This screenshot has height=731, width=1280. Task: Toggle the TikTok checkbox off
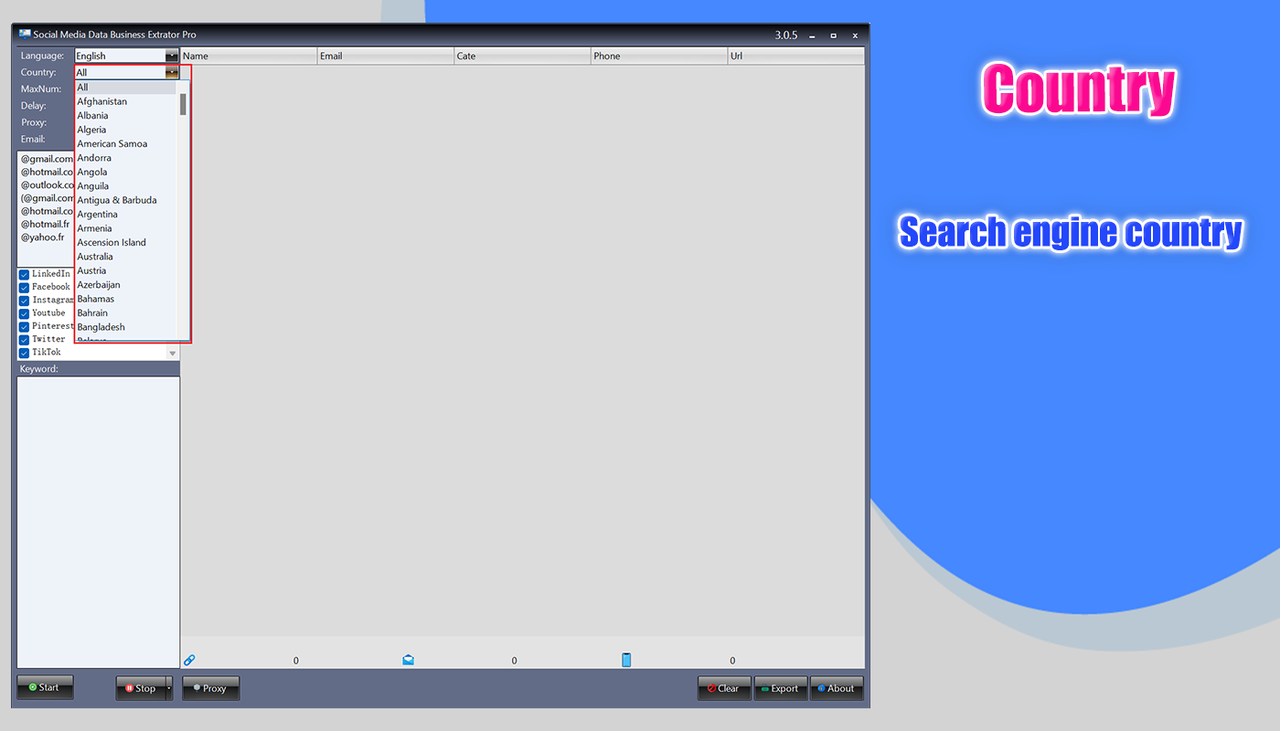[23, 352]
